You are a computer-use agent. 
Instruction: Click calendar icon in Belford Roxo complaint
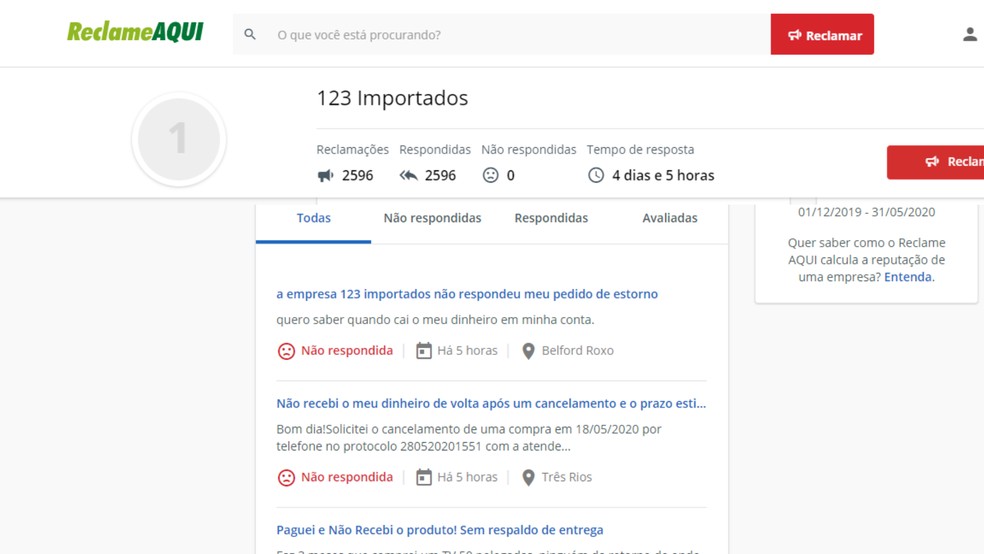tap(424, 351)
